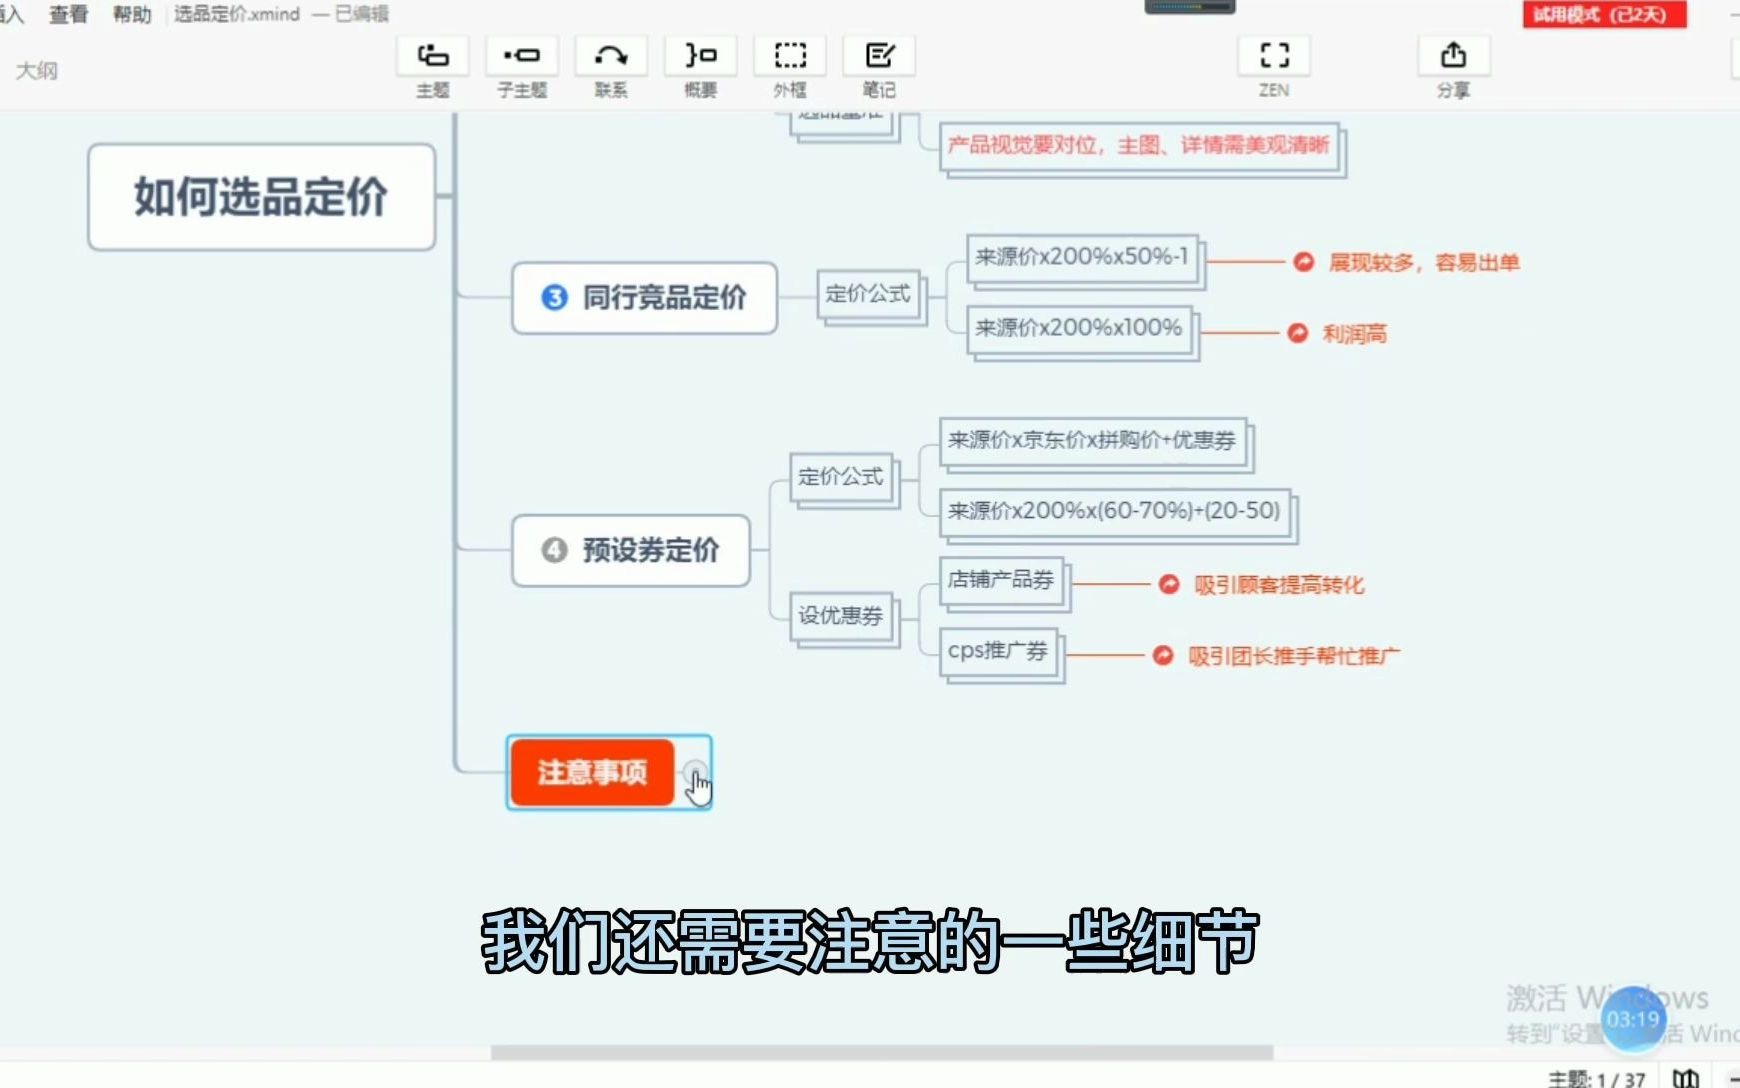The width and height of the screenshot is (1740, 1088).
Task: Click the arrow icon beside 利润高
Action: 1298,333
